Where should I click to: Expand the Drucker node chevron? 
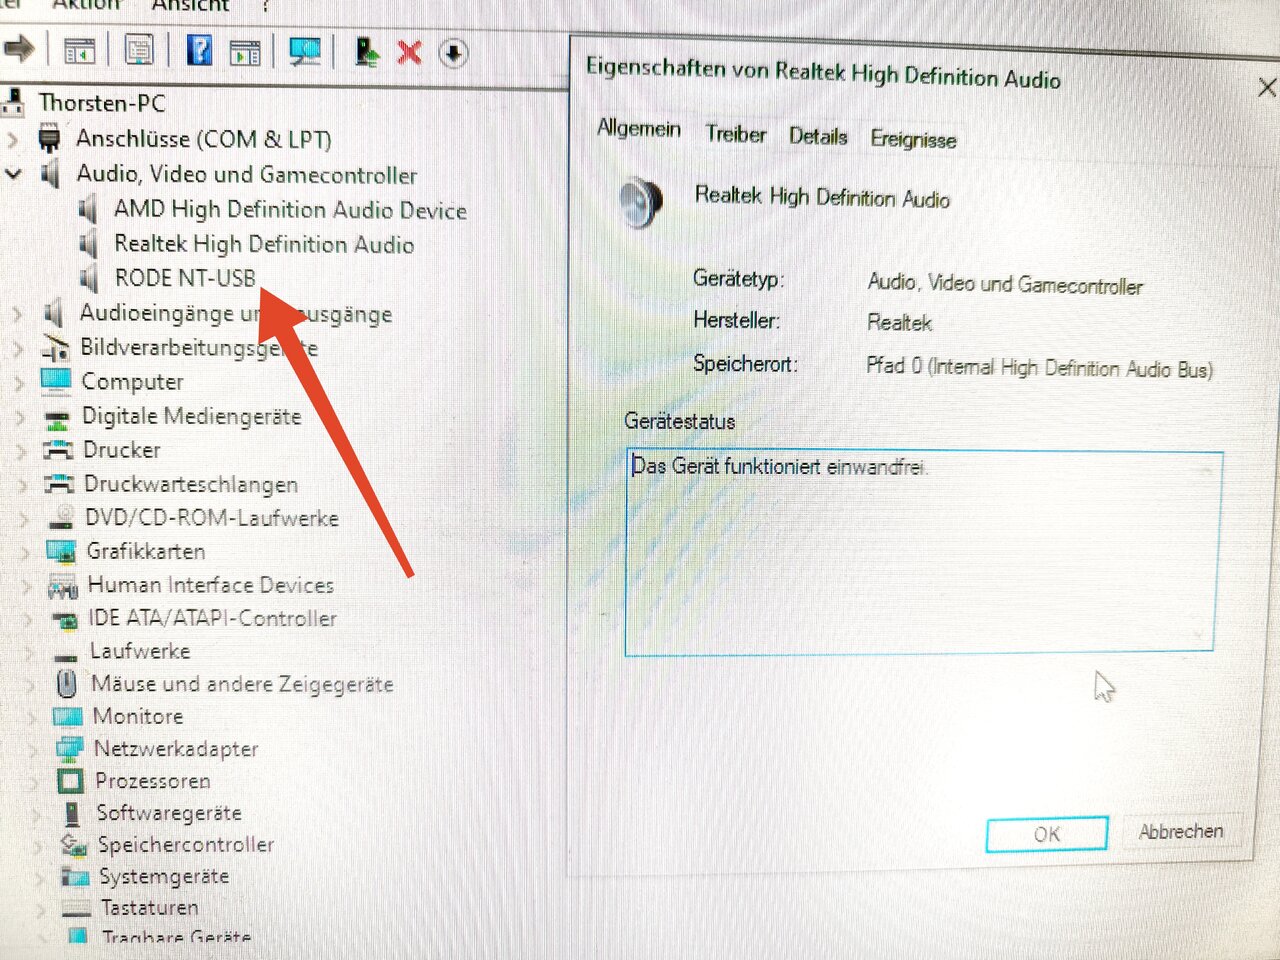21,451
